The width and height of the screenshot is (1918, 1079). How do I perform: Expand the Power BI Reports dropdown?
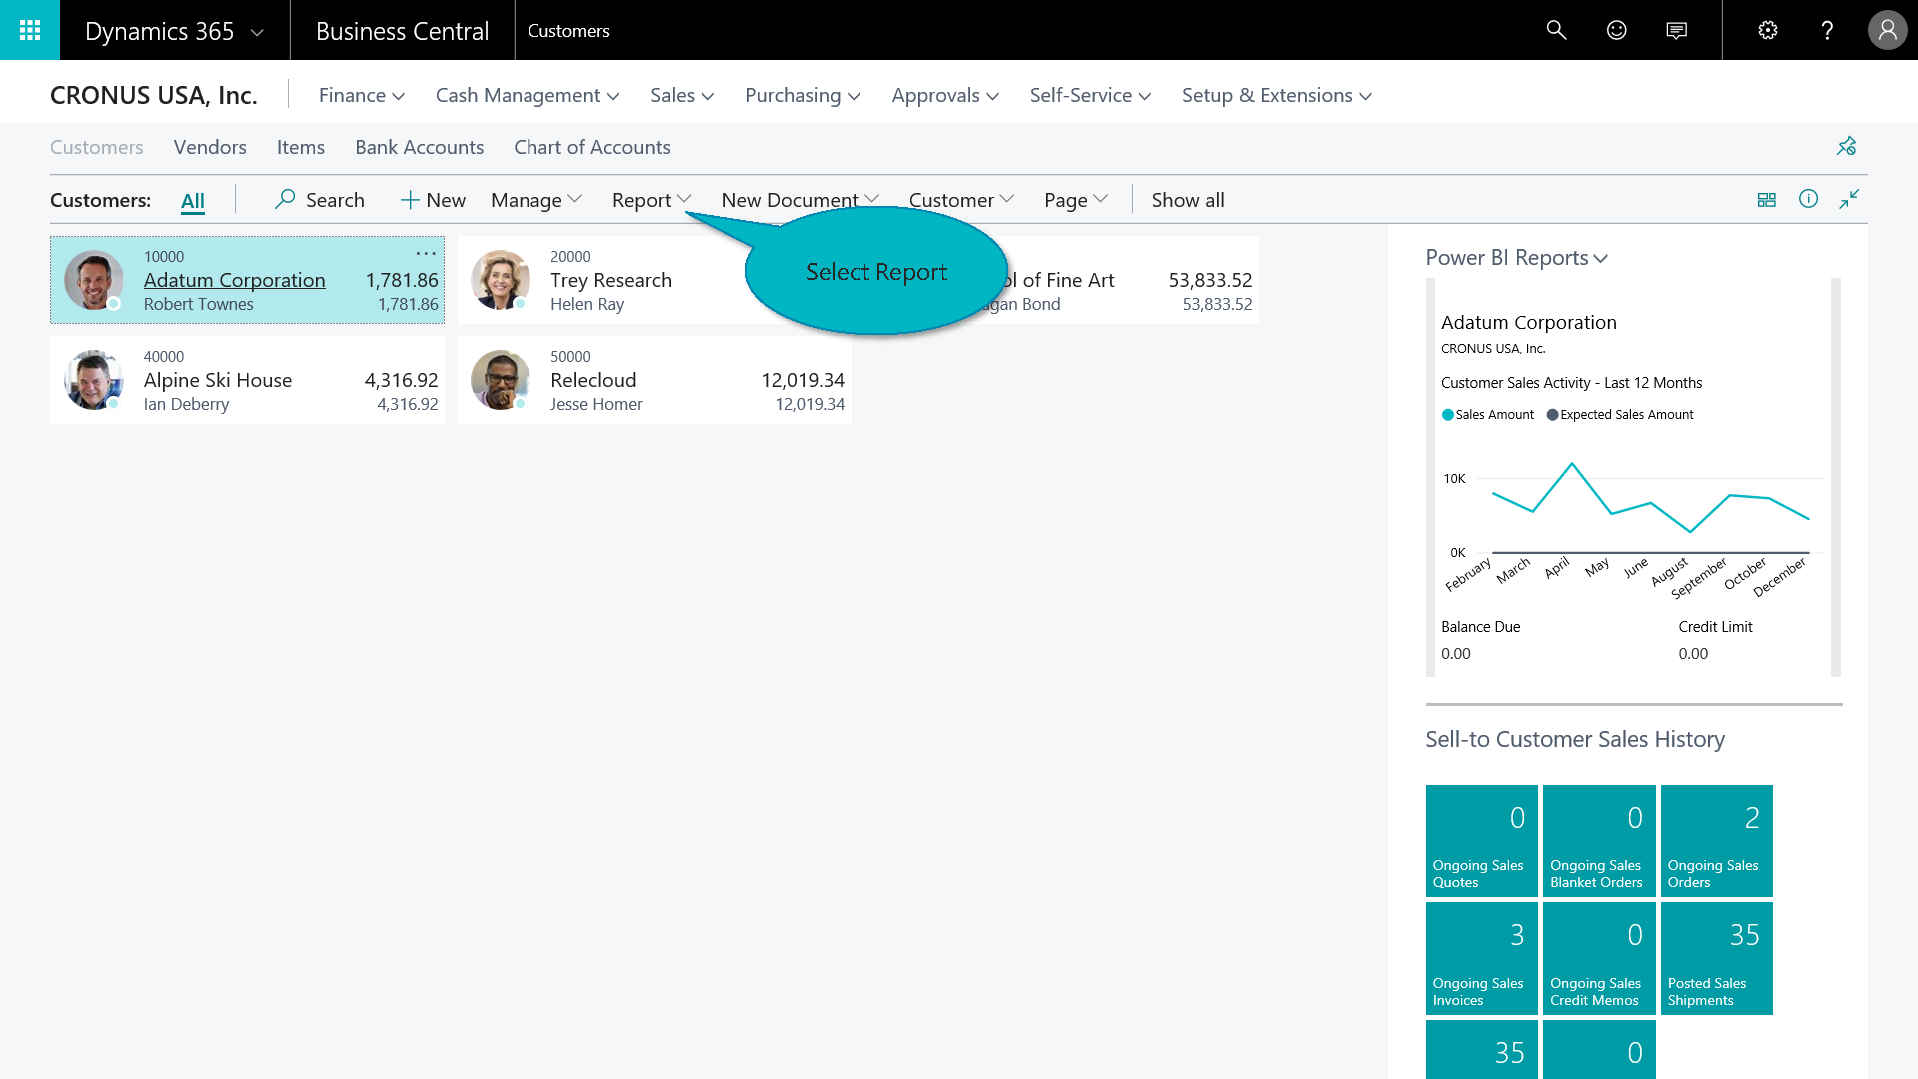(1516, 258)
